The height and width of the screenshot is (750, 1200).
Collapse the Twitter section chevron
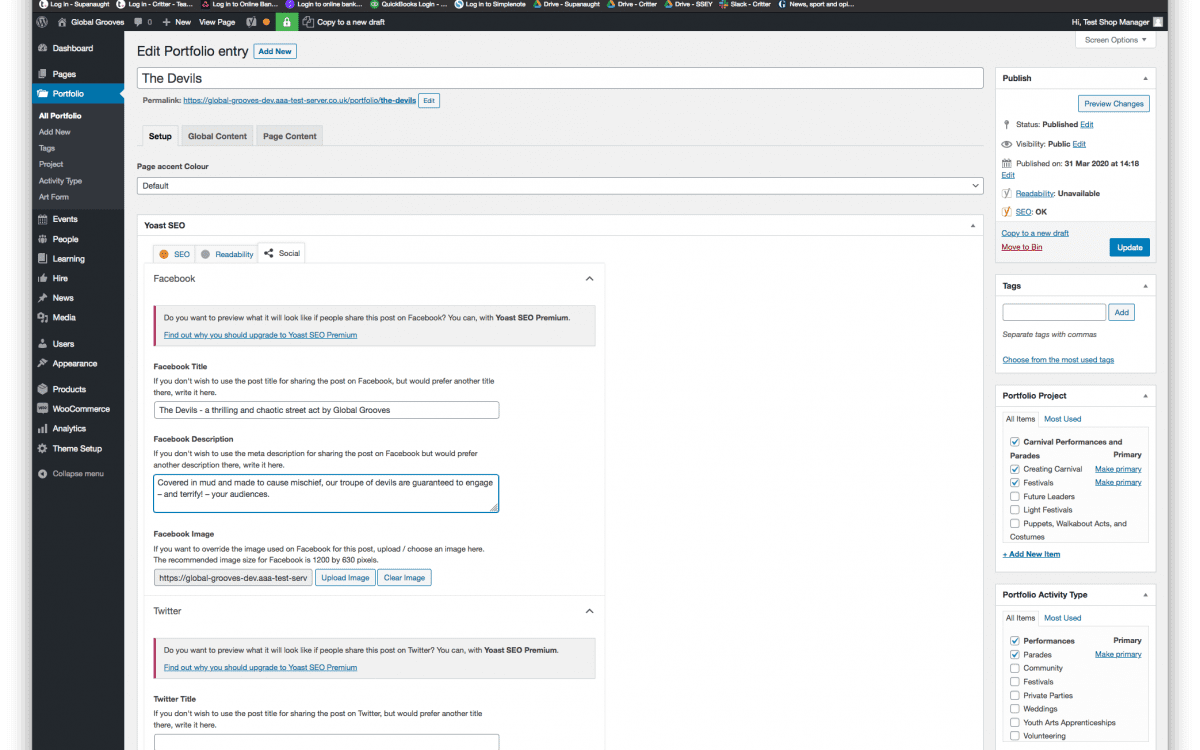coord(589,611)
